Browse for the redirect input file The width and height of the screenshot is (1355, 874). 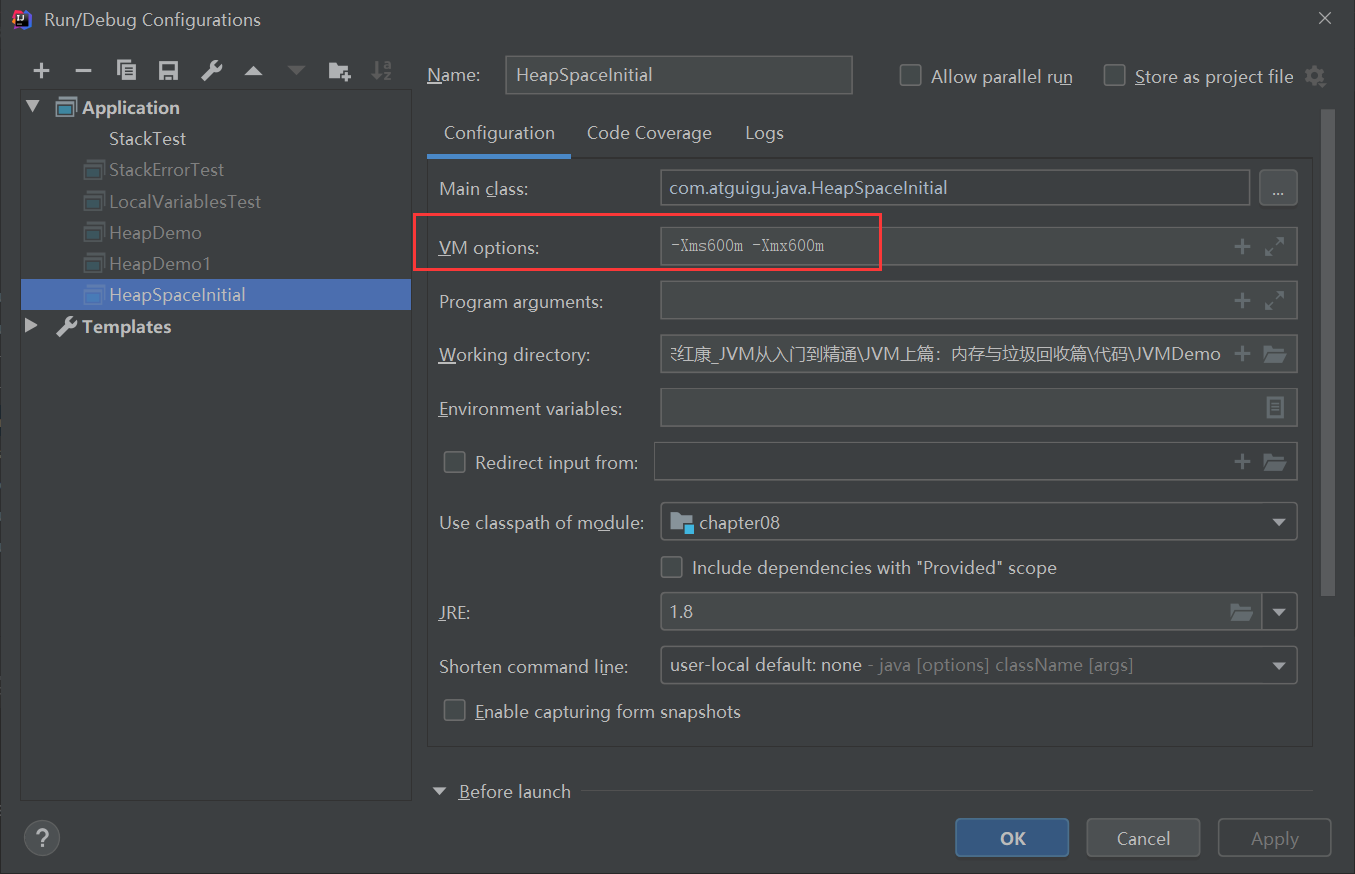(x=1274, y=461)
